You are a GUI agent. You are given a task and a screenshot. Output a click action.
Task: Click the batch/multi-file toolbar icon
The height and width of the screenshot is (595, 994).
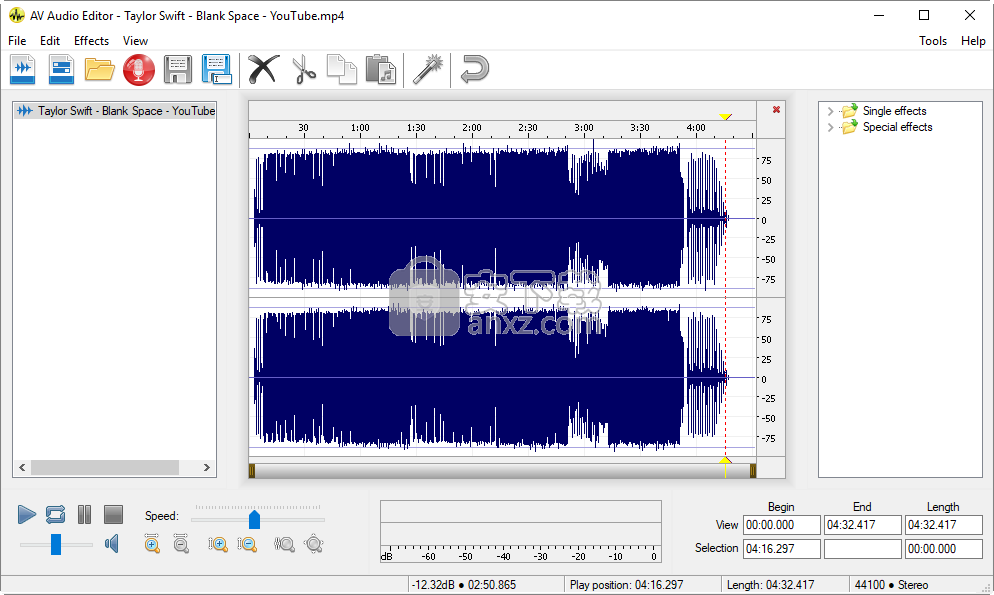(x=61, y=69)
